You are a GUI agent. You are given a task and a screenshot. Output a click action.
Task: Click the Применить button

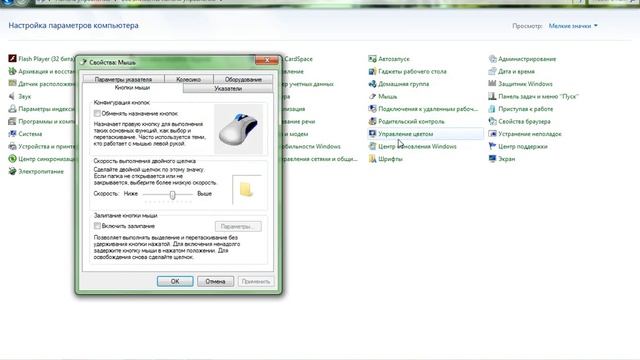256,281
